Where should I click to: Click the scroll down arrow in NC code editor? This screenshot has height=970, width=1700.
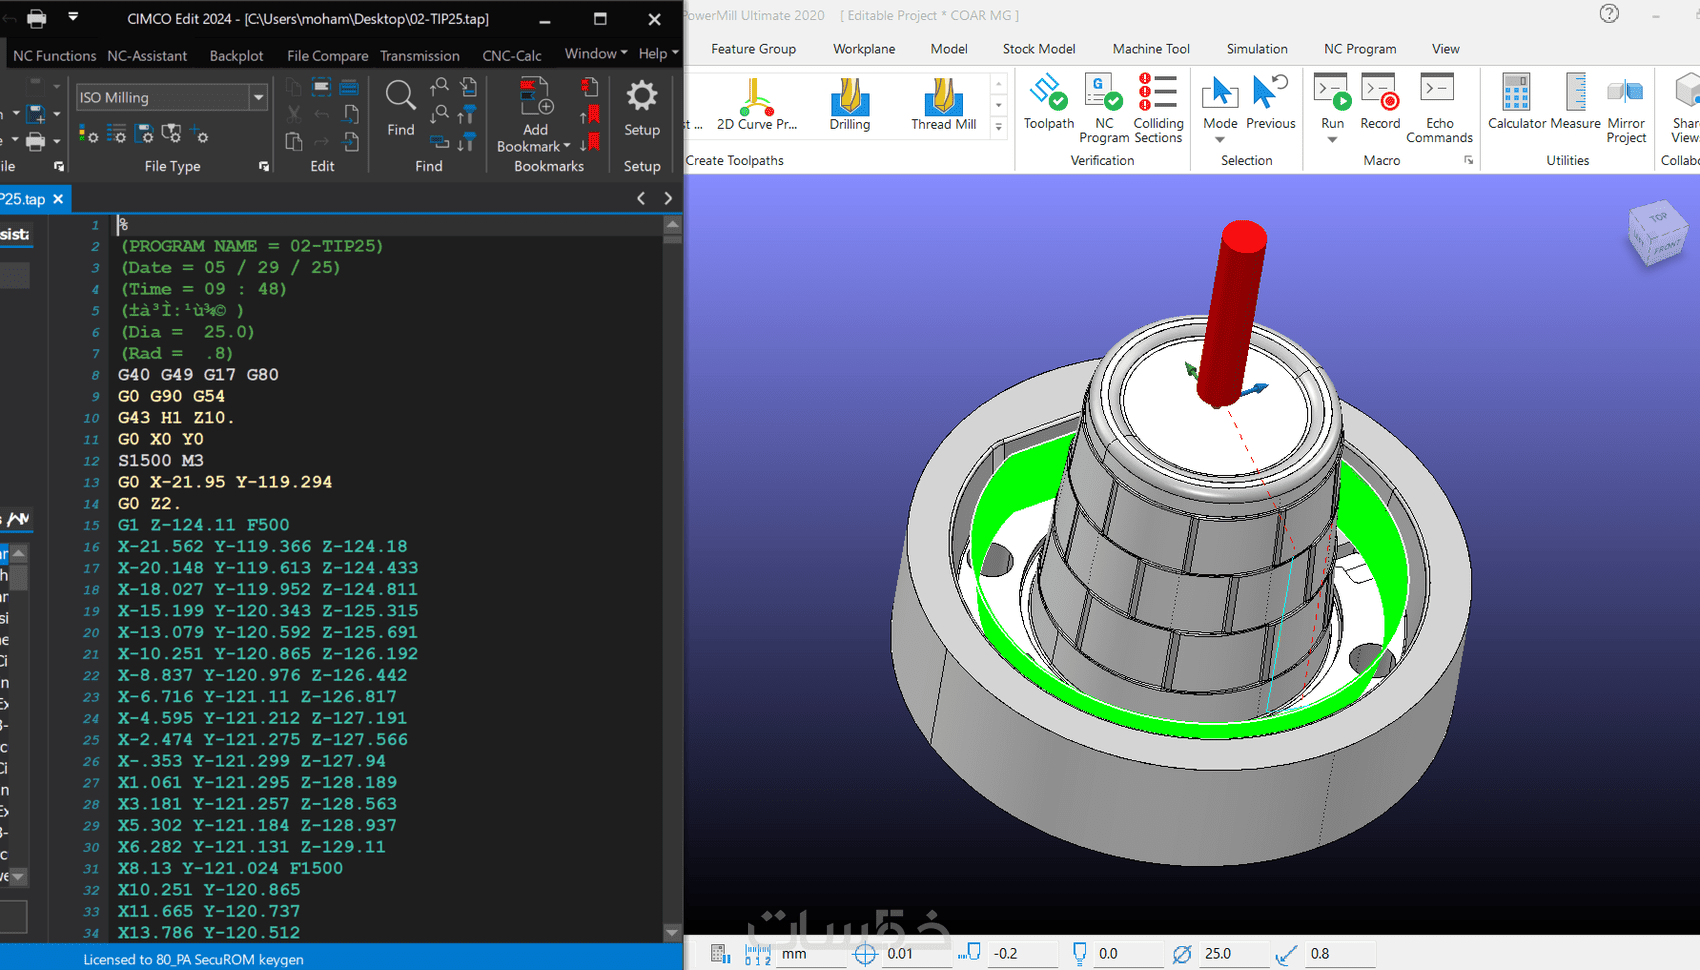[x=672, y=932]
